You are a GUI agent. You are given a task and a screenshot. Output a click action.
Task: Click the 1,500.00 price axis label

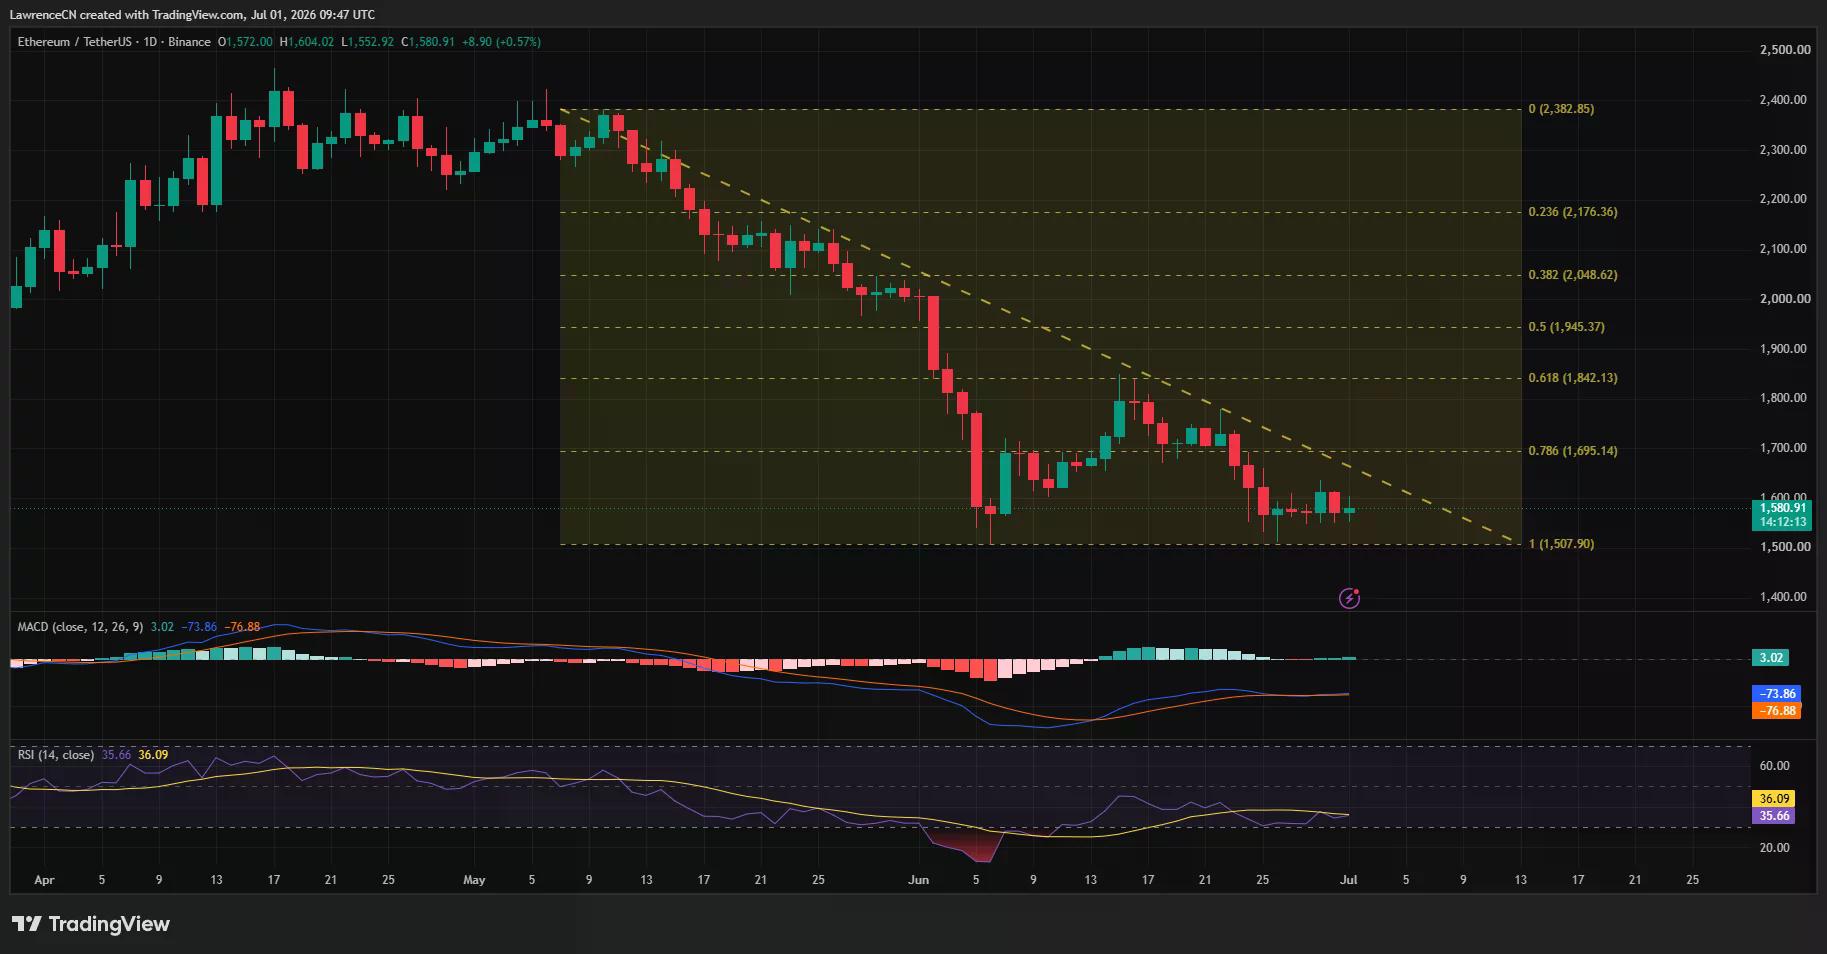(1784, 547)
